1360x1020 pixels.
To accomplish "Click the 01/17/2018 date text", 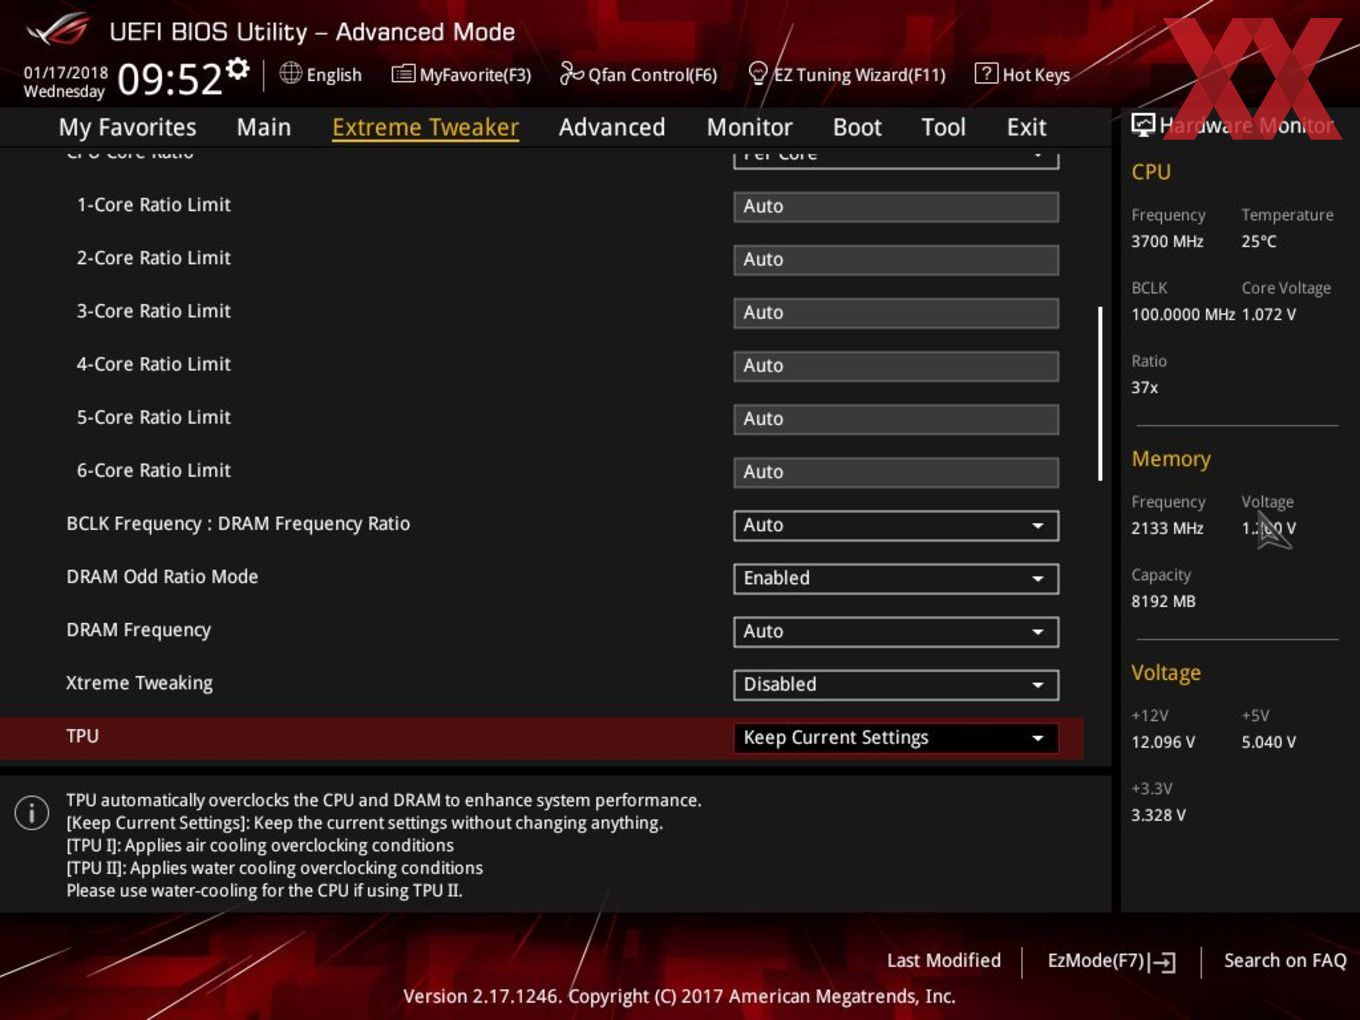I will (x=65, y=73).
